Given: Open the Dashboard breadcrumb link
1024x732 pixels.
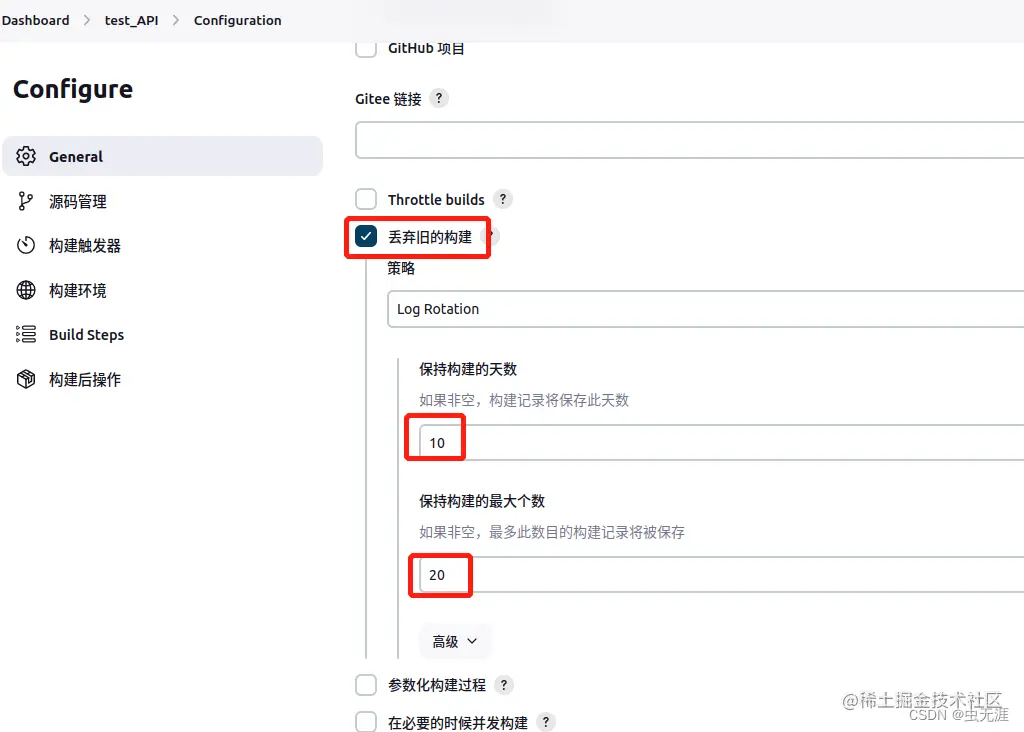Looking at the screenshot, I should point(35,20).
